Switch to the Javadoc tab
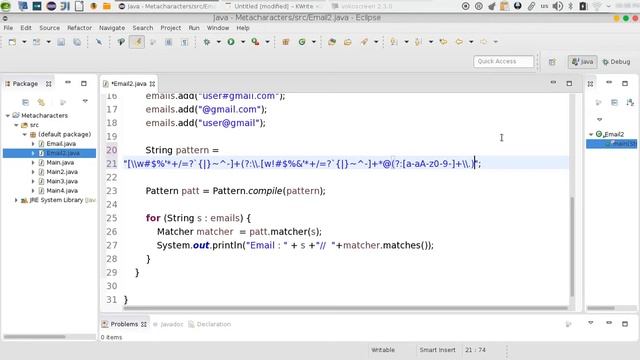640x360 pixels. 168,324
